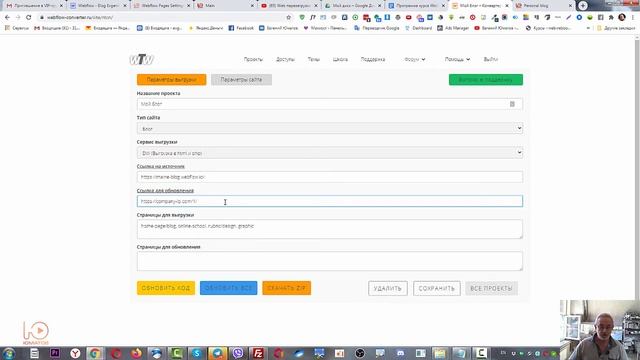Screen dimensions: 640x360
Task: Click the webcam video thumbnail overlay
Action: 600,330
